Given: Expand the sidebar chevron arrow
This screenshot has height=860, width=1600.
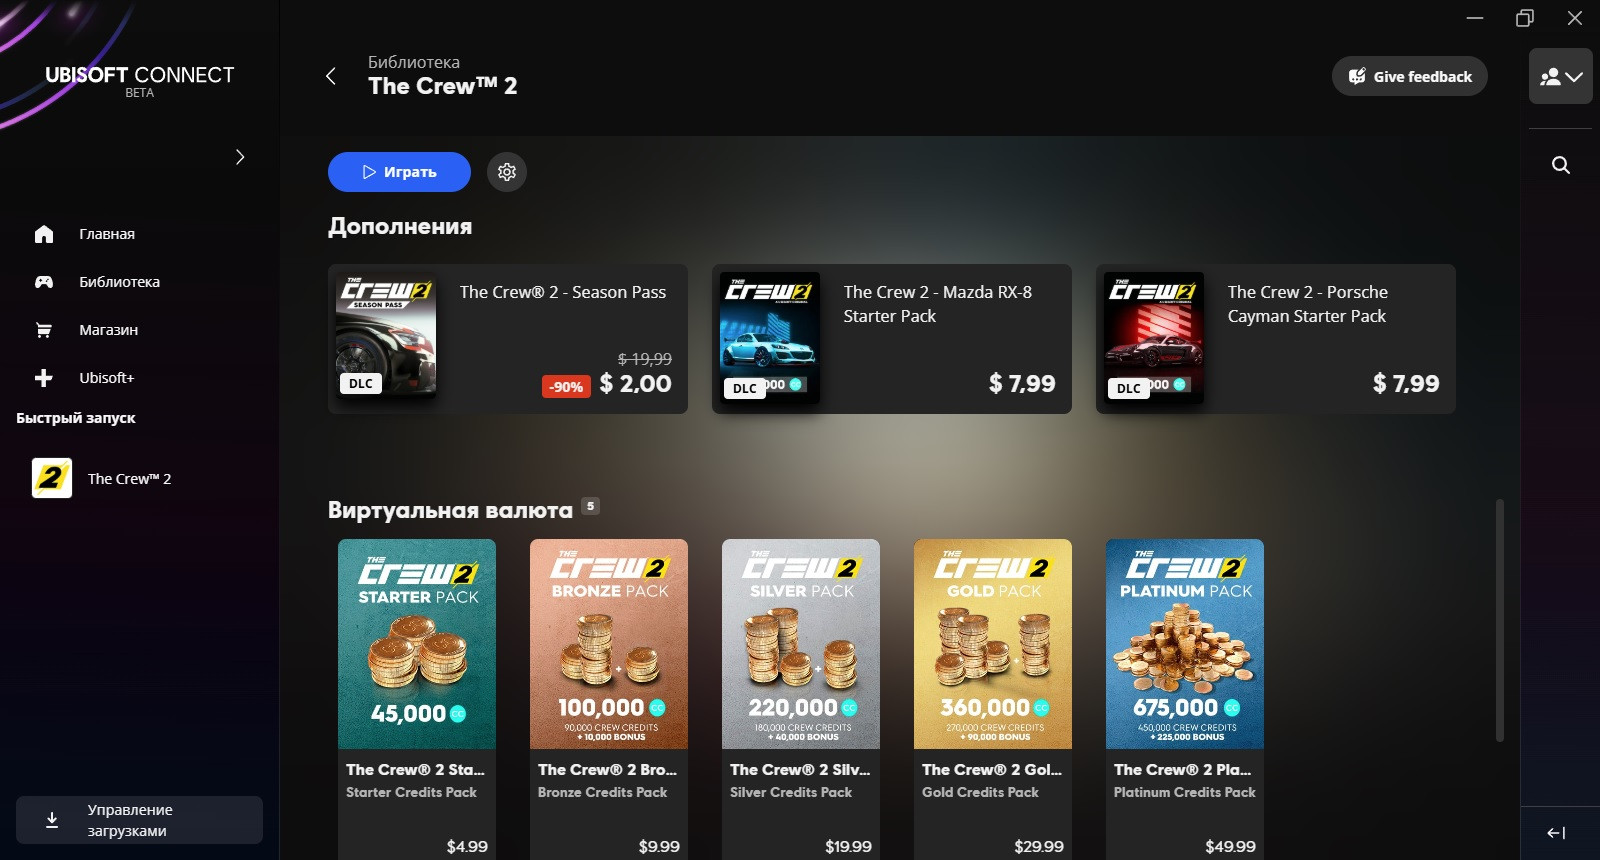Looking at the screenshot, I should (x=240, y=157).
